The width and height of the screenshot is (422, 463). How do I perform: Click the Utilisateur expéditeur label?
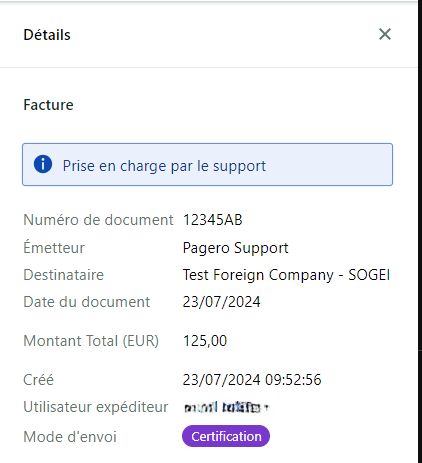[96, 407]
